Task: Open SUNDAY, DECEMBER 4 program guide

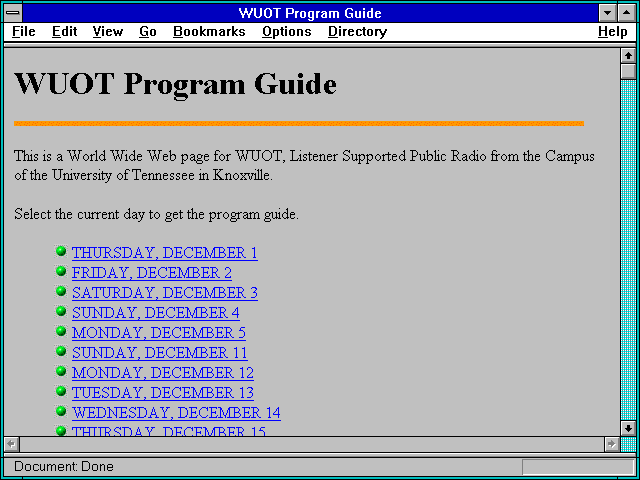Action: click(x=156, y=313)
